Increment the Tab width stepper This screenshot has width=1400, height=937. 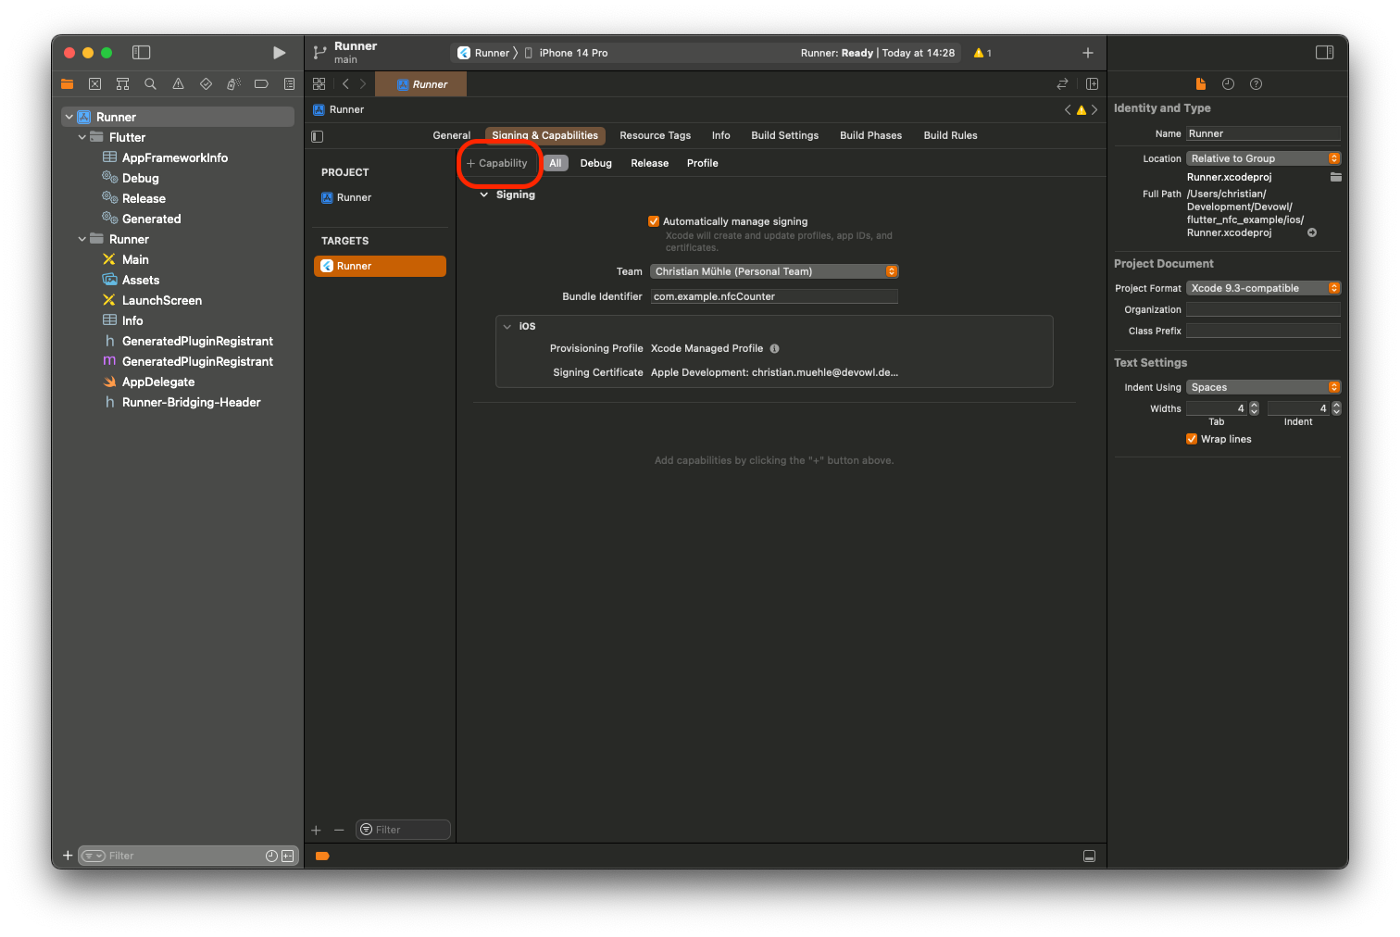point(1254,405)
